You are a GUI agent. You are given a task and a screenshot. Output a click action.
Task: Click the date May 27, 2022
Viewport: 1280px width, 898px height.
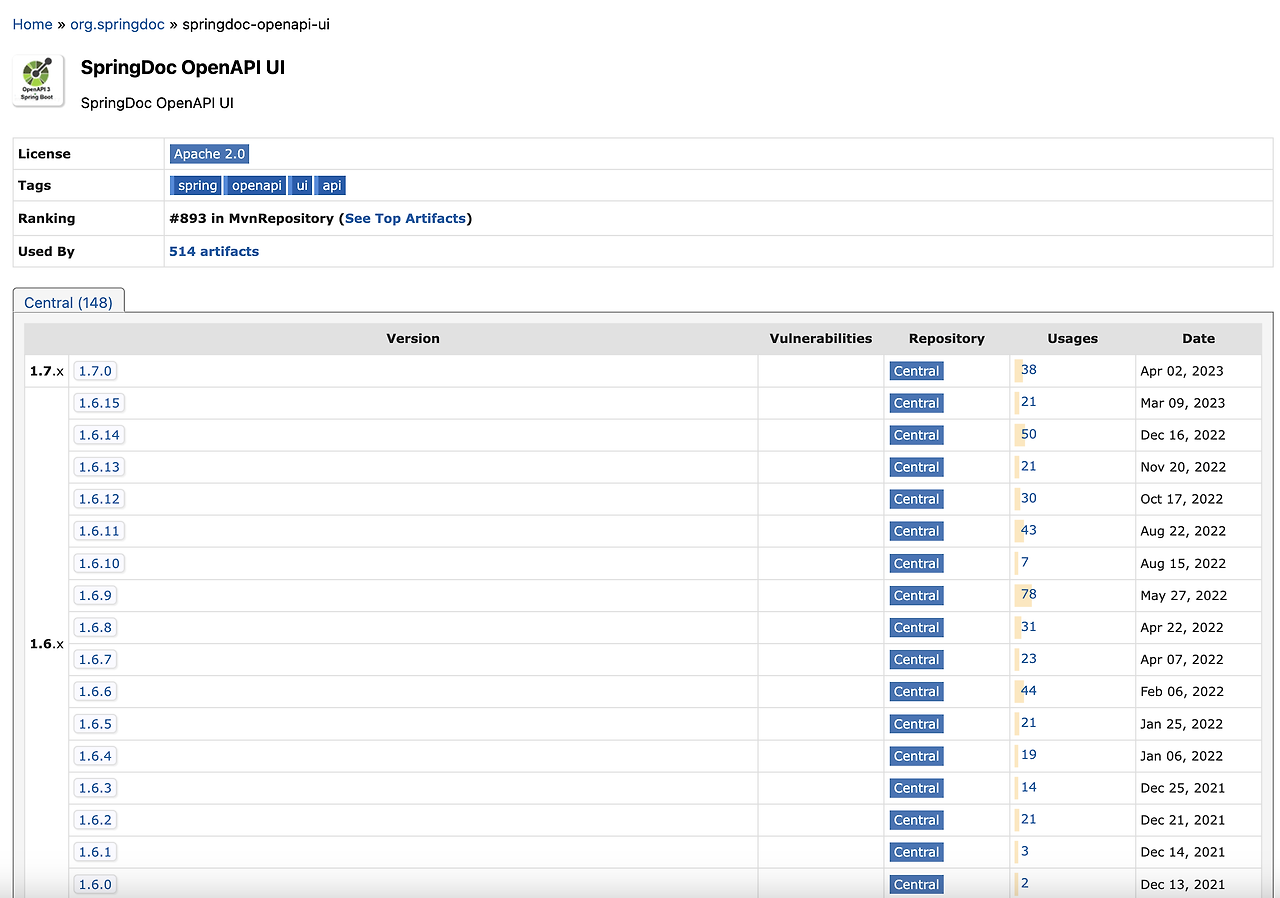1184,595
